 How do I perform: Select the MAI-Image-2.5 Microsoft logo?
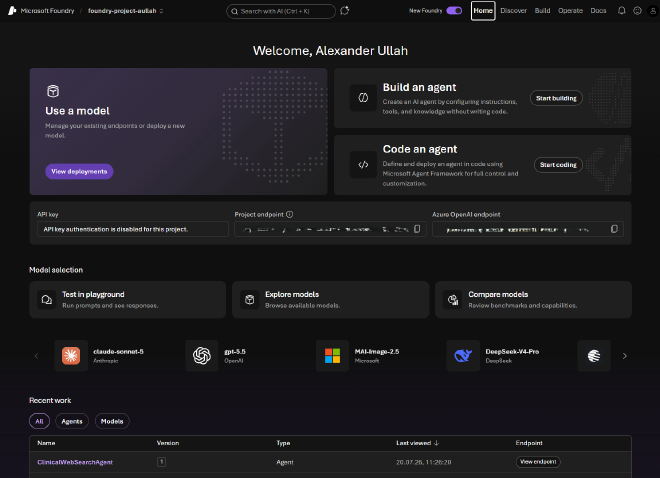[333, 356]
